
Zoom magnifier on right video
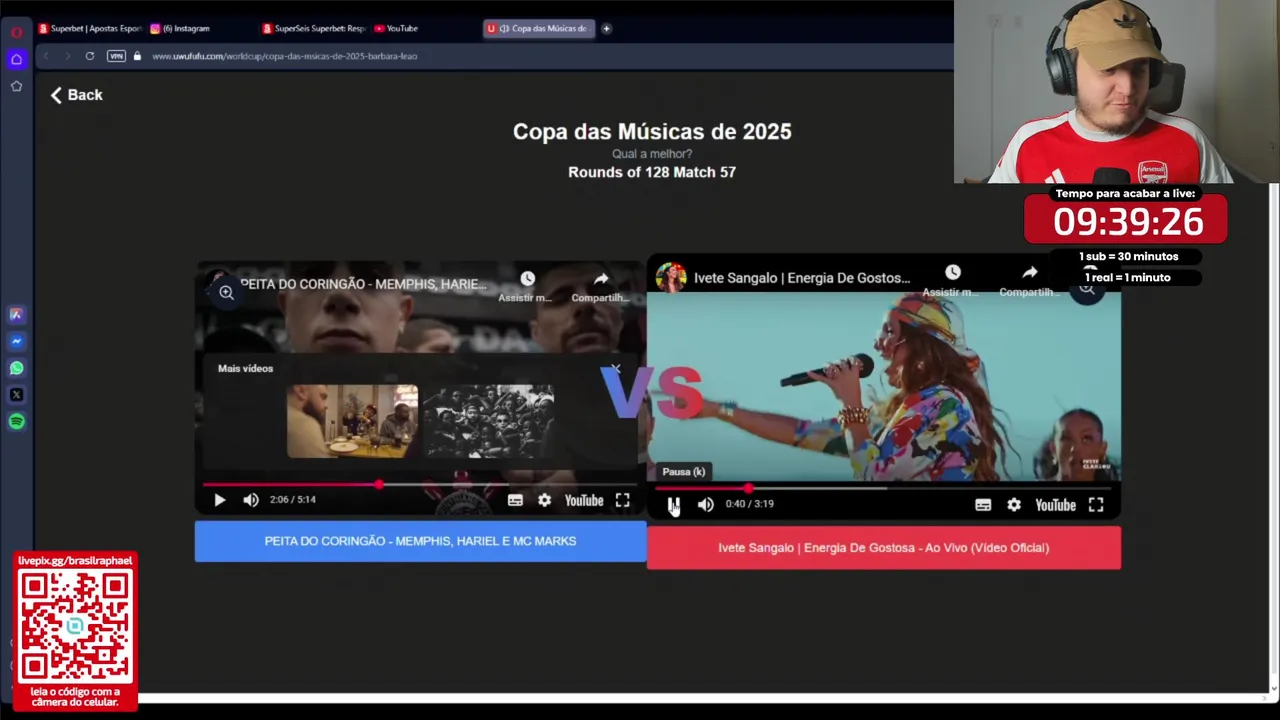point(1087,290)
